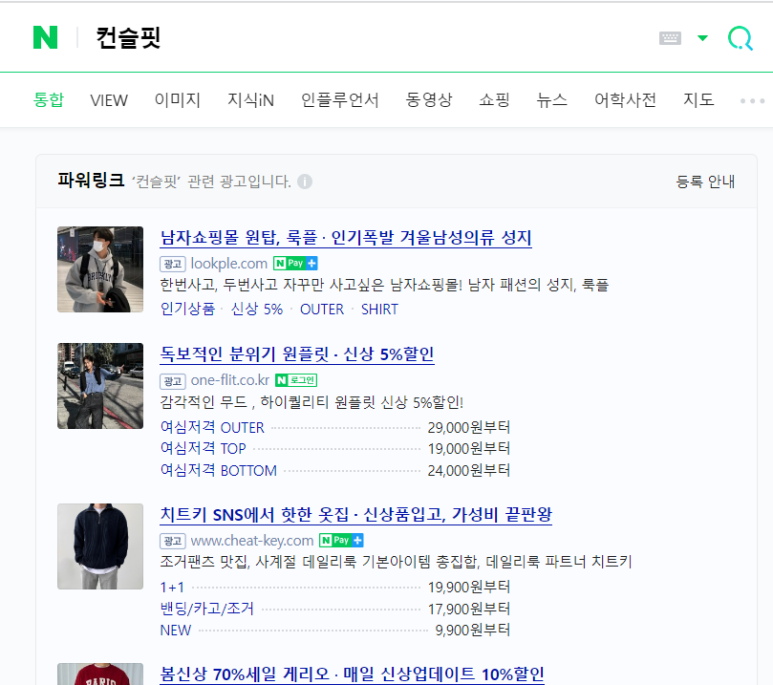Expand more tabs with three dots
773x685 pixels.
752,101
